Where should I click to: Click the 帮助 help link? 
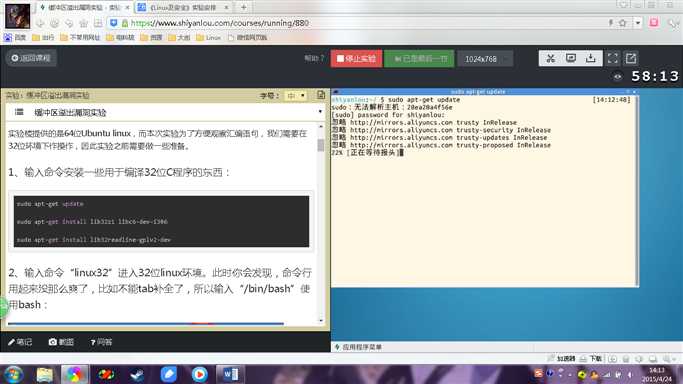point(314,58)
